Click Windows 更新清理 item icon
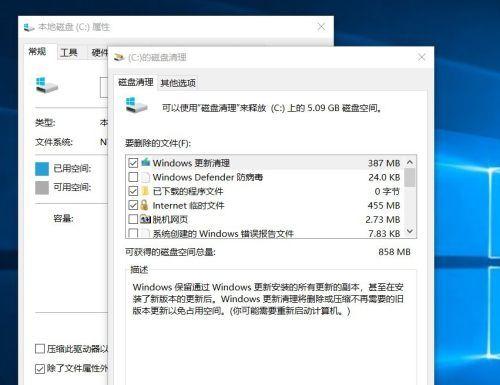The width and height of the screenshot is (500, 385). pyautogui.click(x=145, y=162)
